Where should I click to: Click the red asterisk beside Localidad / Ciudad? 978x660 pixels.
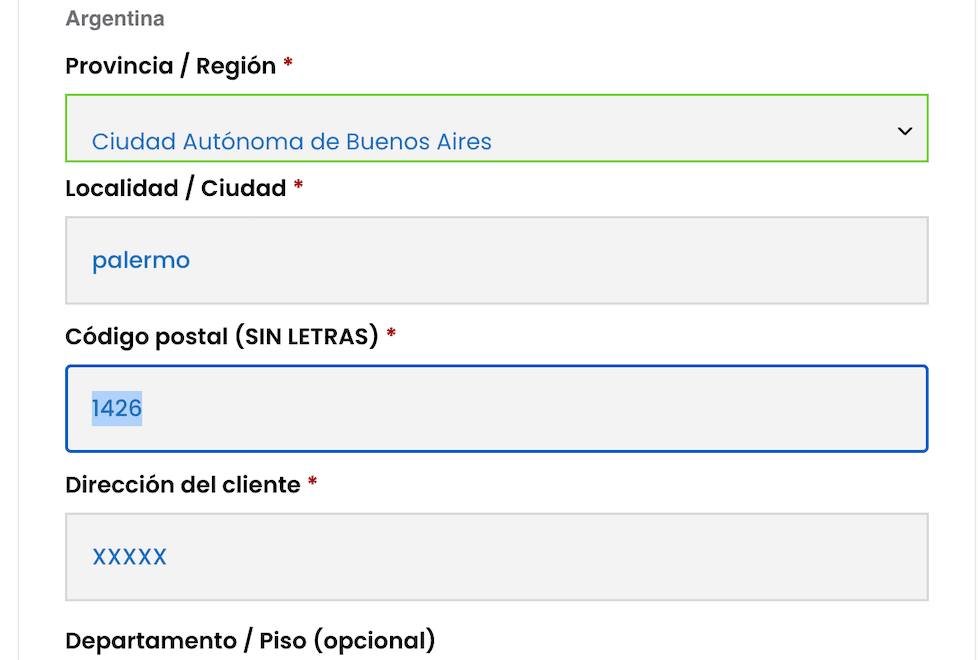click(298, 187)
